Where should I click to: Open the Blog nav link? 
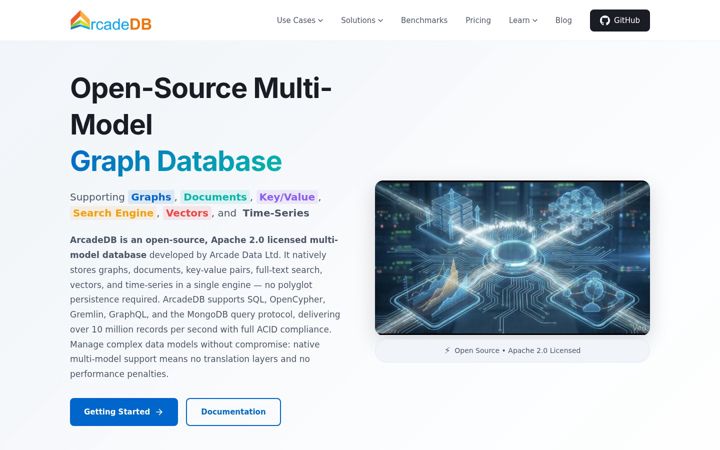point(563,20)
